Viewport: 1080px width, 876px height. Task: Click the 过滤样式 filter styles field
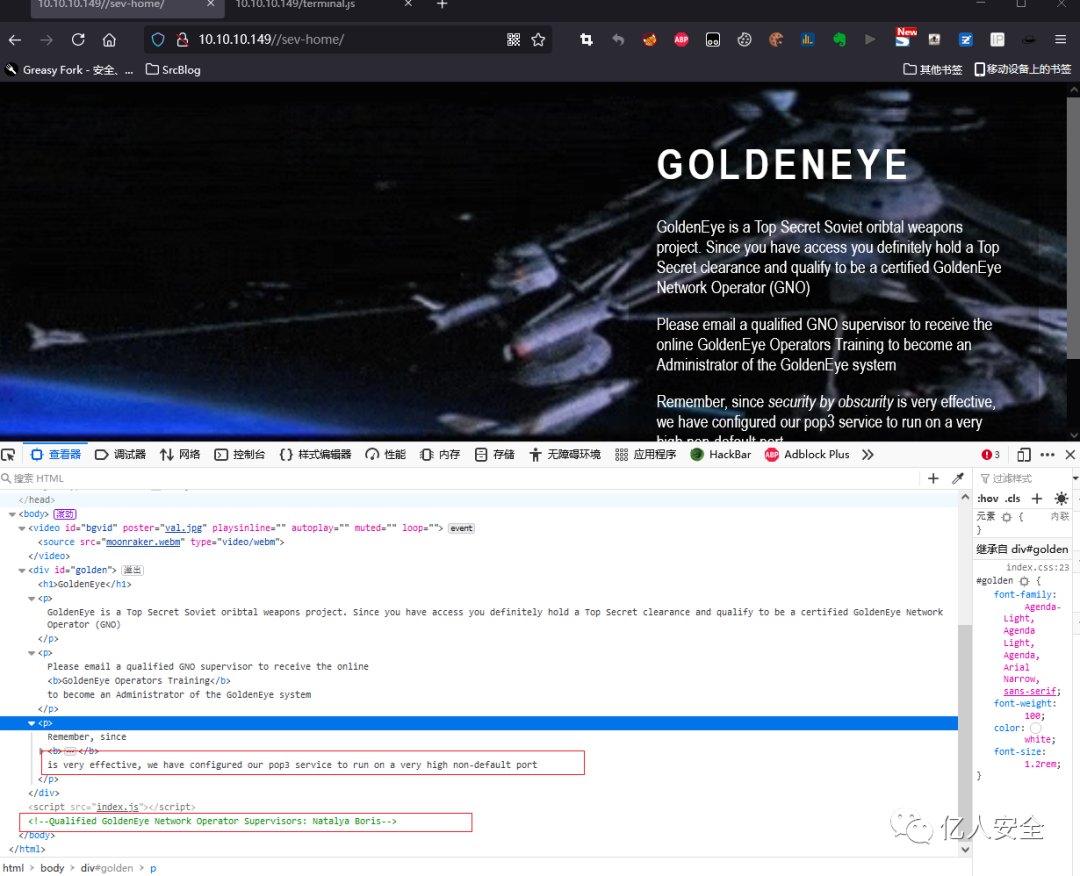(x=1023, y=478)
